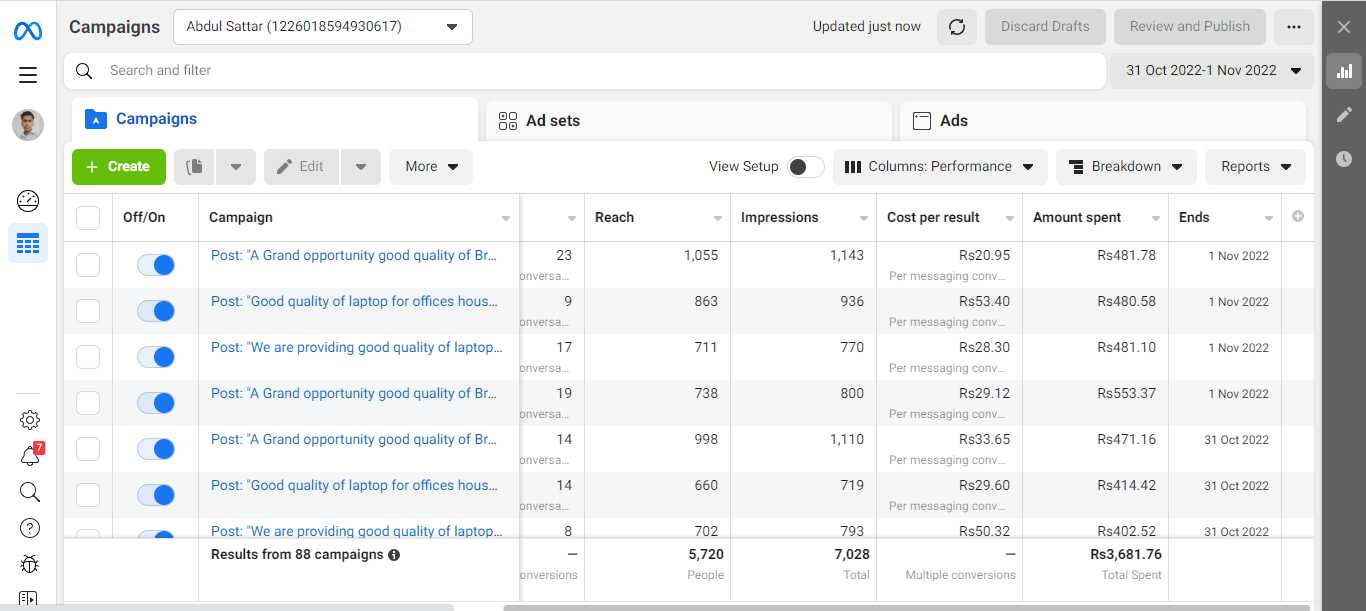The image size is (1366, 611).
Task: Open the hamburger menu in left sidebar
Action: click(28, 75)
